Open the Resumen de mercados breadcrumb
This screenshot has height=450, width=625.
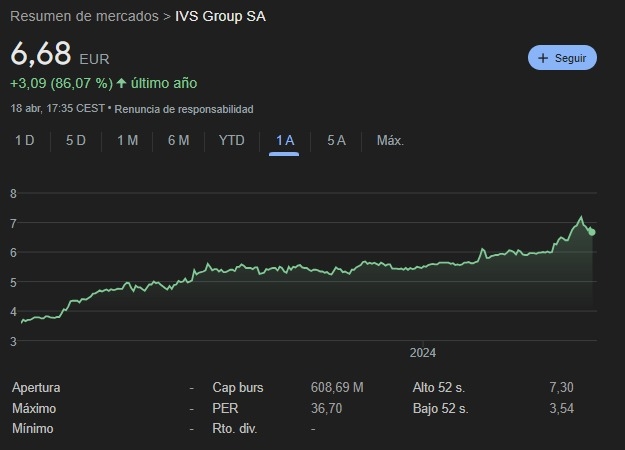click(84, 16)
